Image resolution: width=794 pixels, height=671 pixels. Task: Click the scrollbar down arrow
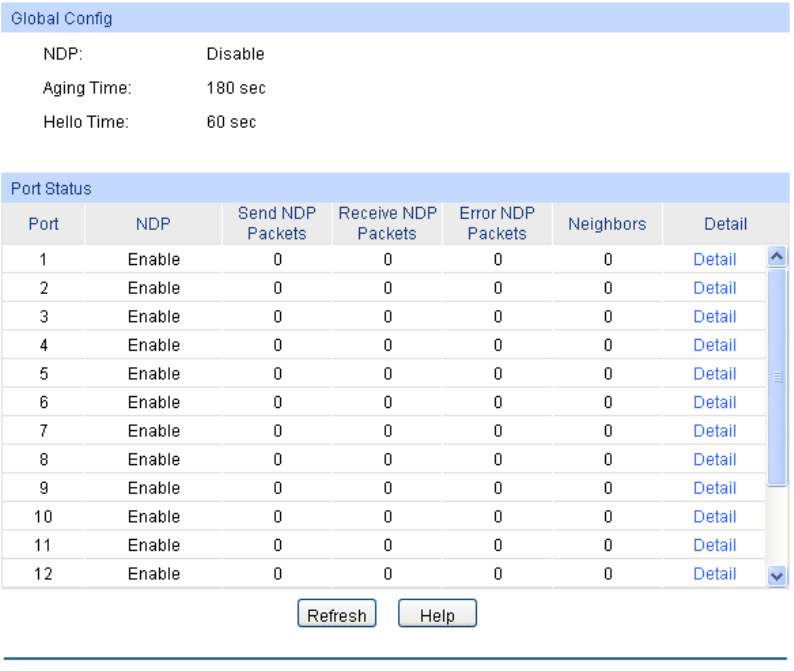(x=777, y=576)
